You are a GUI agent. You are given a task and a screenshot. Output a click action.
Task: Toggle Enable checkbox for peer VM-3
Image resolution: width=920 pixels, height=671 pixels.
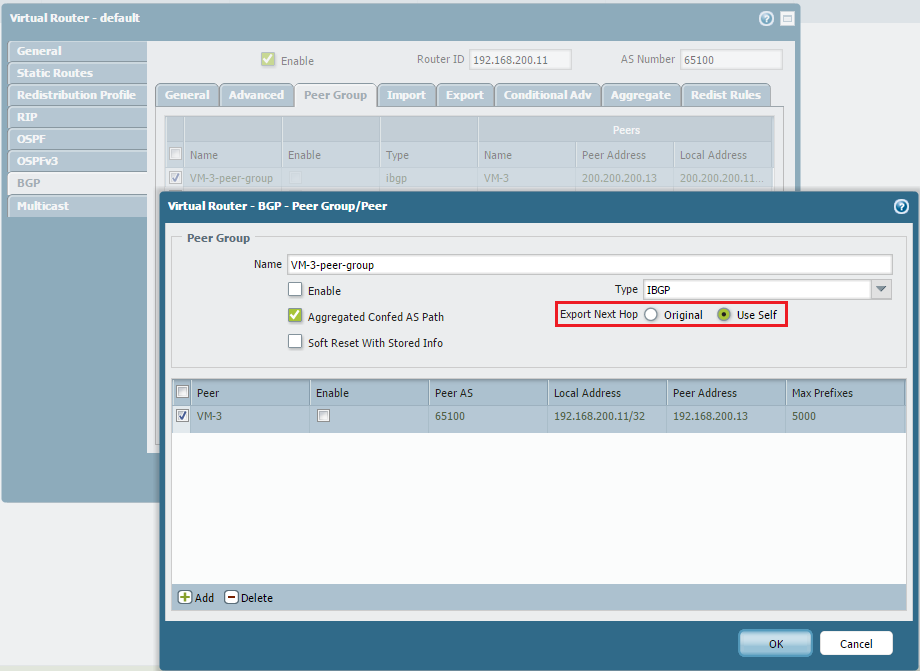323,415
